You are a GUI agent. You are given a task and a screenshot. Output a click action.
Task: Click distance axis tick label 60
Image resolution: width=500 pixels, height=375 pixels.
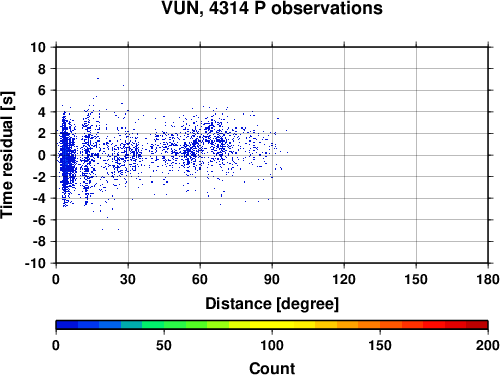coord(200,279)
